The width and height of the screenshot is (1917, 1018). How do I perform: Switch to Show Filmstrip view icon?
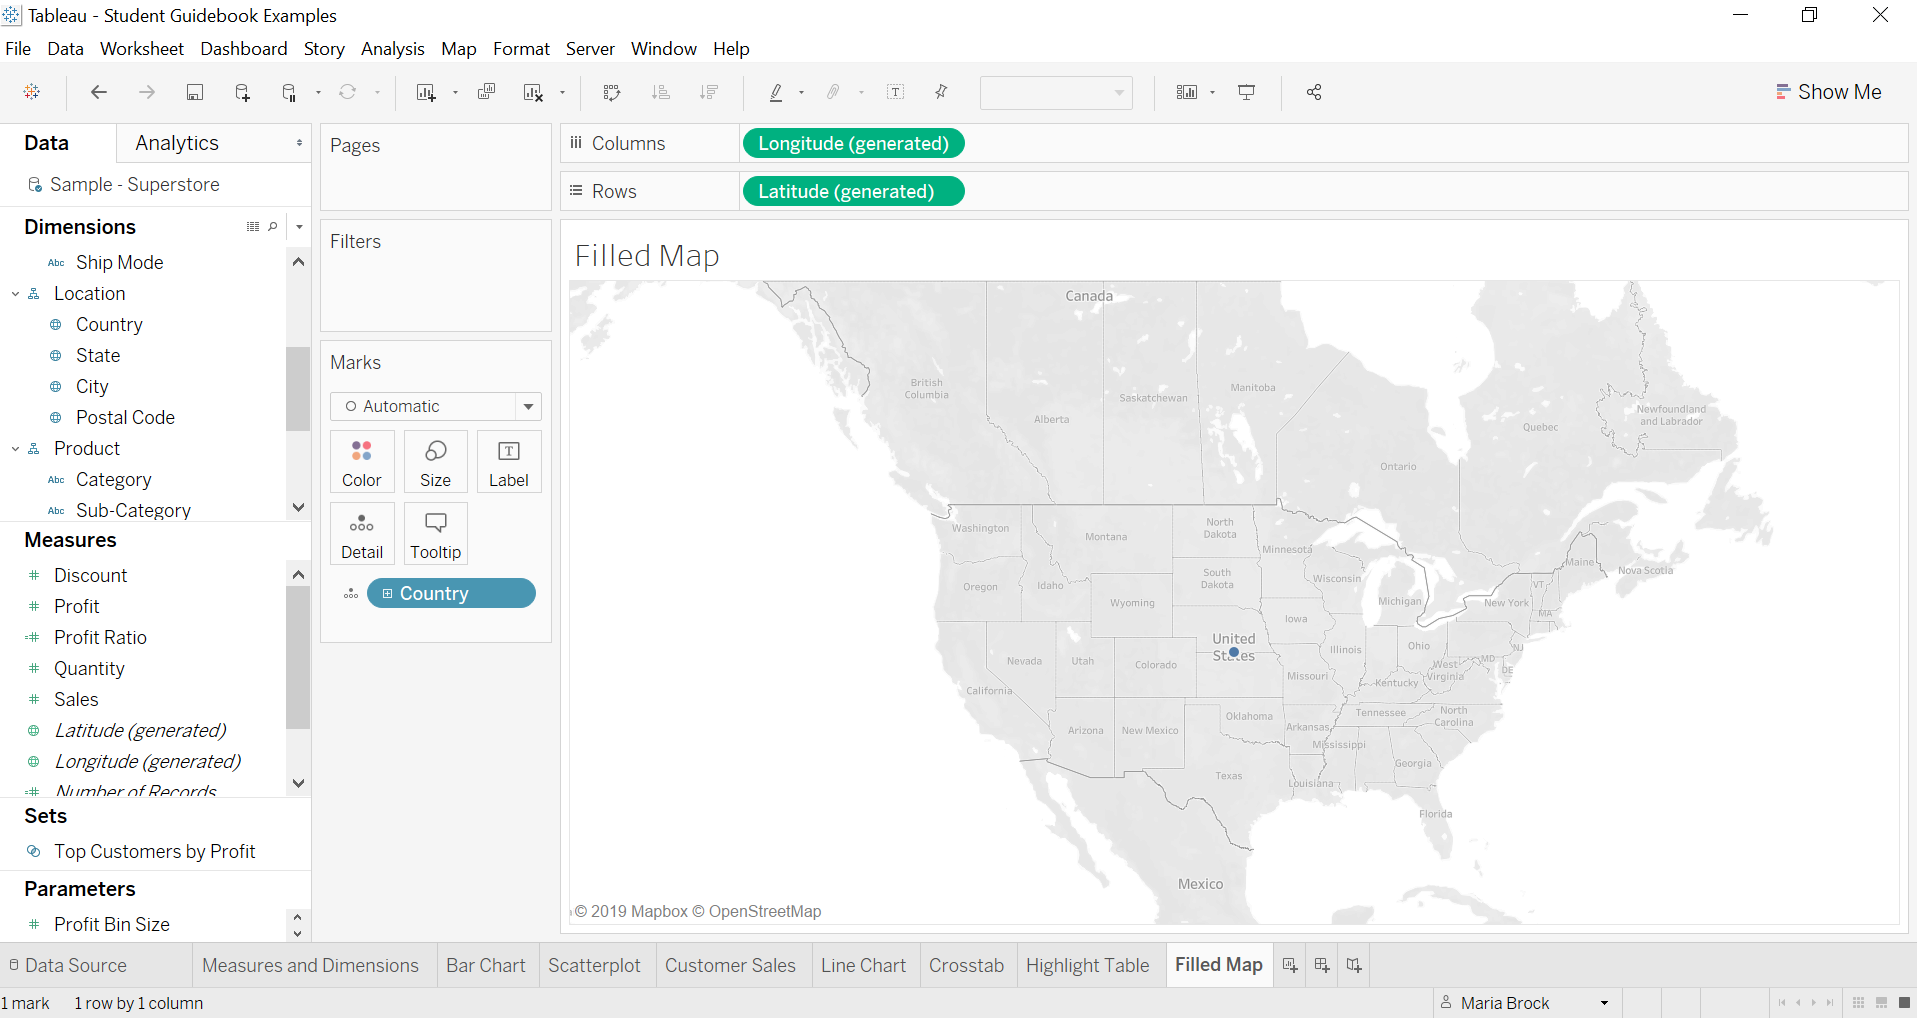click(1881, 1003)
